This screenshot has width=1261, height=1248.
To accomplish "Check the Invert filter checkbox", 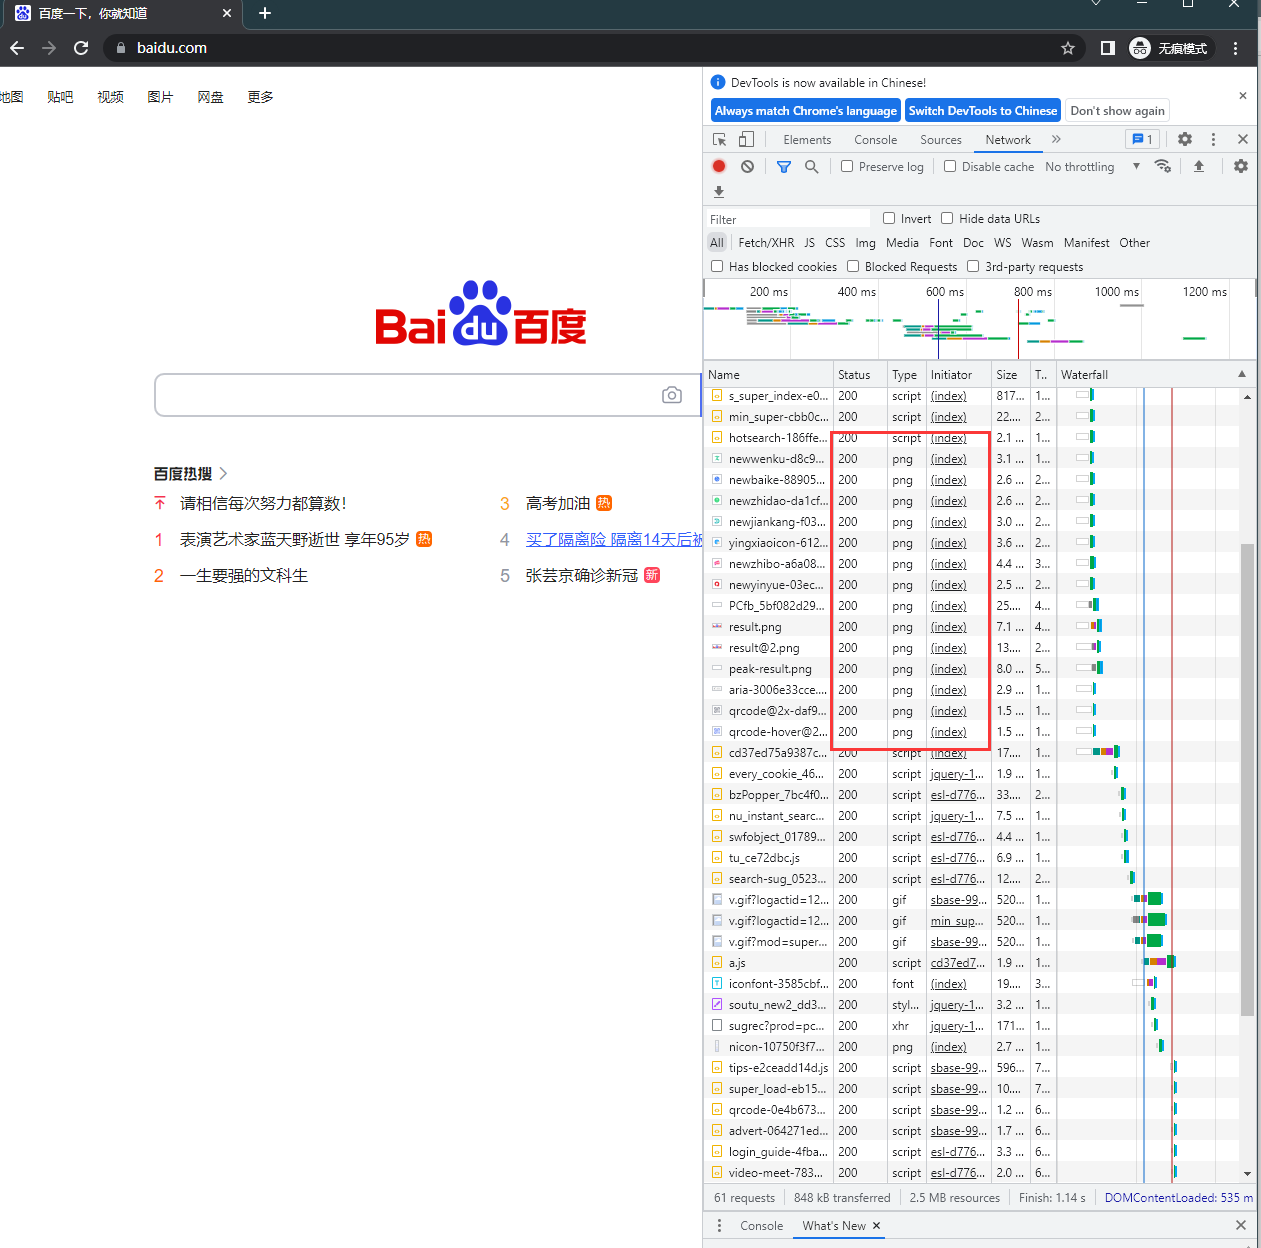I will coord(889,218).
